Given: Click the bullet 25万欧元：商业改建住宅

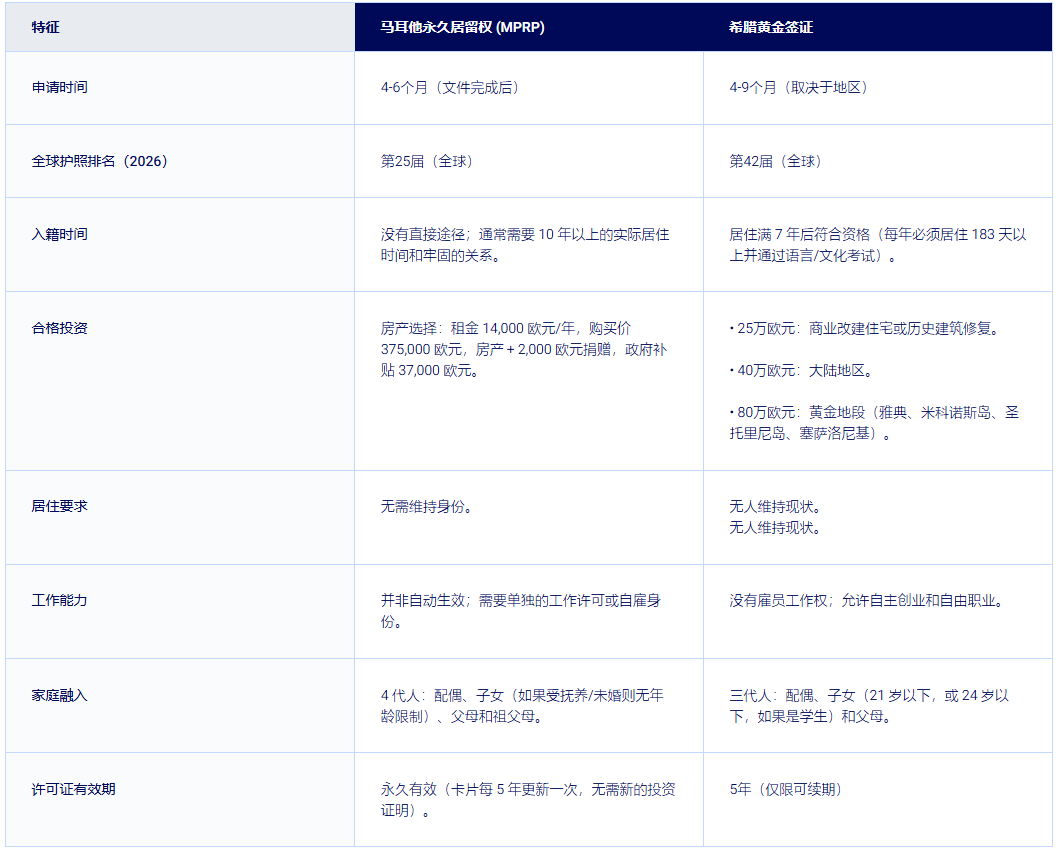Looking at the screenshot, I should (864, 328).
